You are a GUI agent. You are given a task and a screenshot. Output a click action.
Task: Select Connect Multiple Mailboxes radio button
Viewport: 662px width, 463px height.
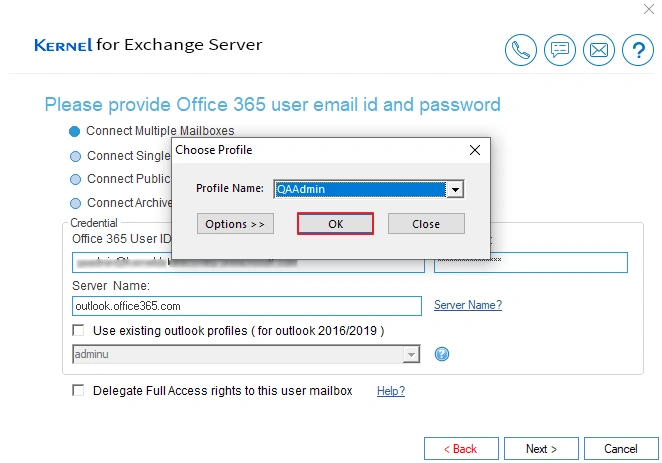[75, 132]
